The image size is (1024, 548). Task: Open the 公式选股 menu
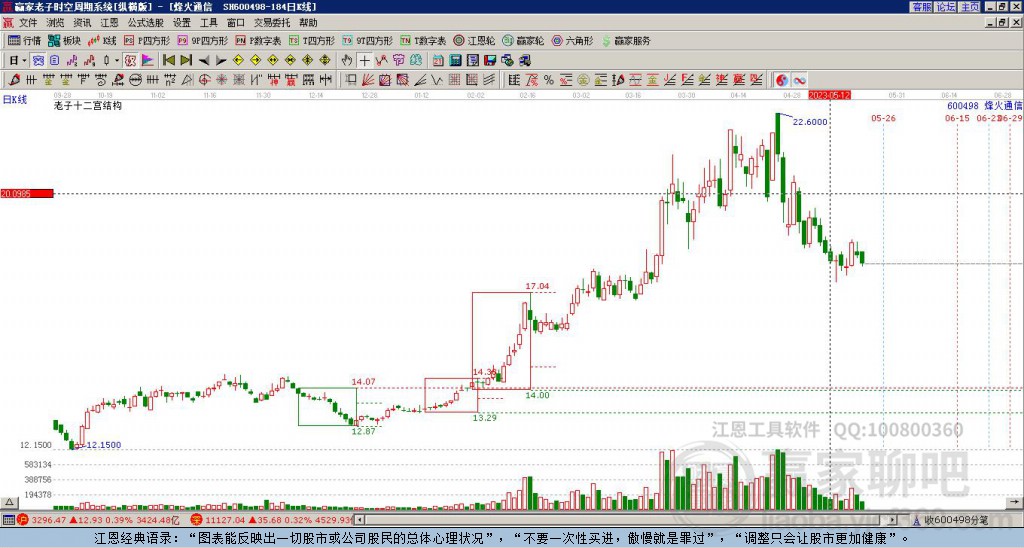coord(146,23)
